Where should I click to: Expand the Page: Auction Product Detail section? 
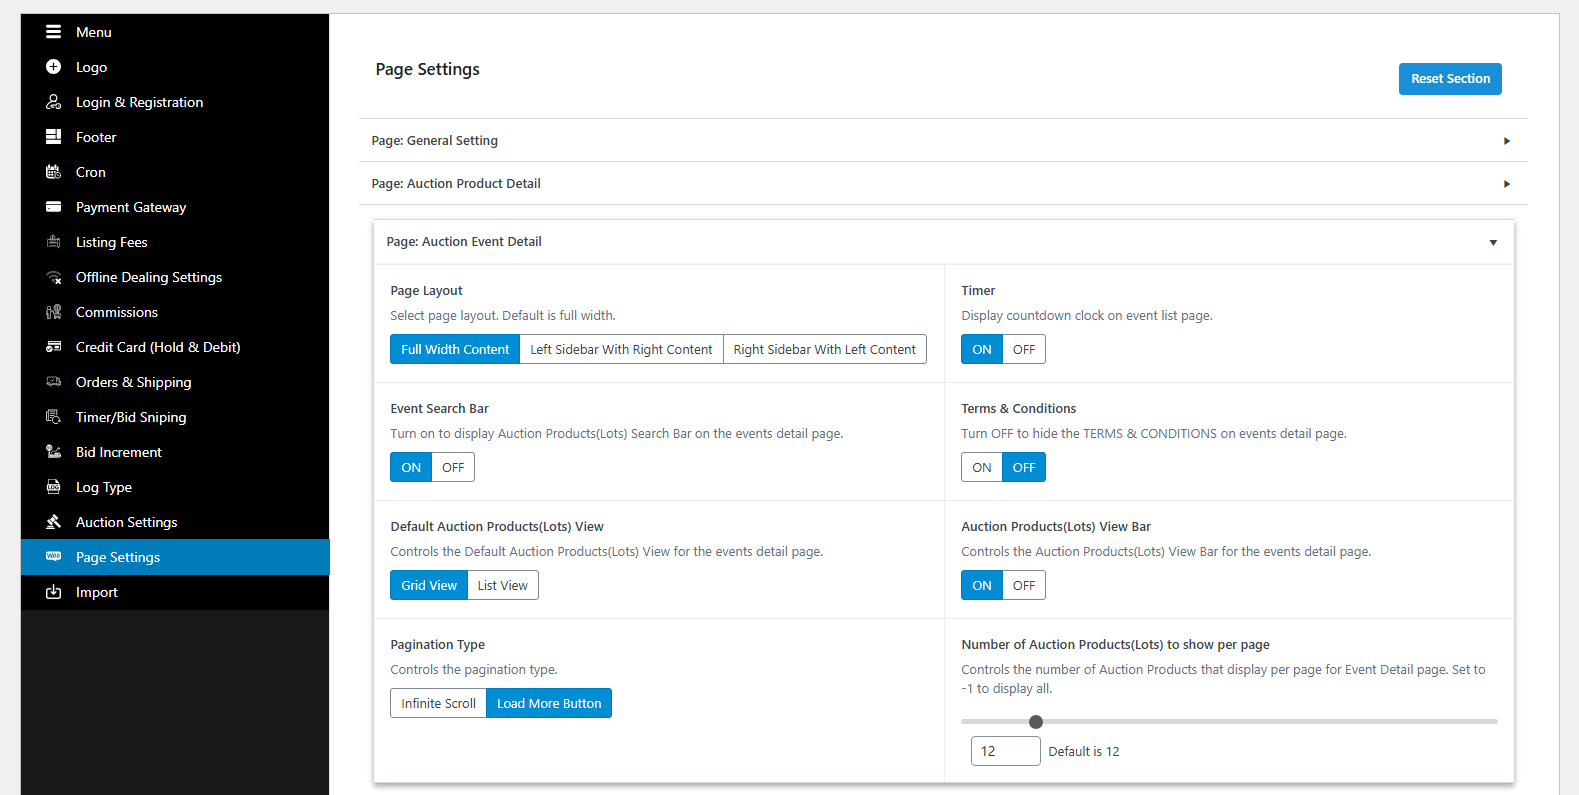(x=943, y=184)
